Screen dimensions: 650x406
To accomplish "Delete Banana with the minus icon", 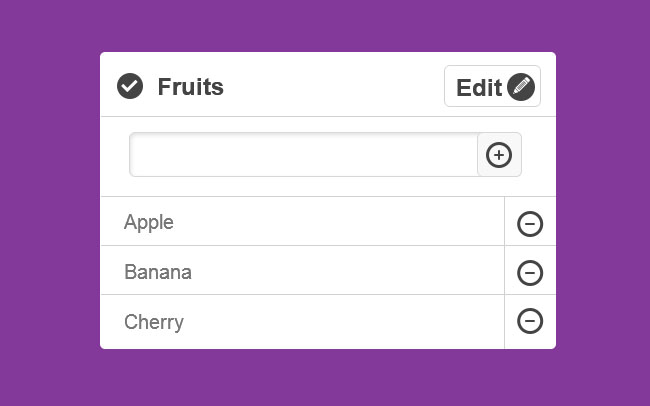I will [530, 272].
